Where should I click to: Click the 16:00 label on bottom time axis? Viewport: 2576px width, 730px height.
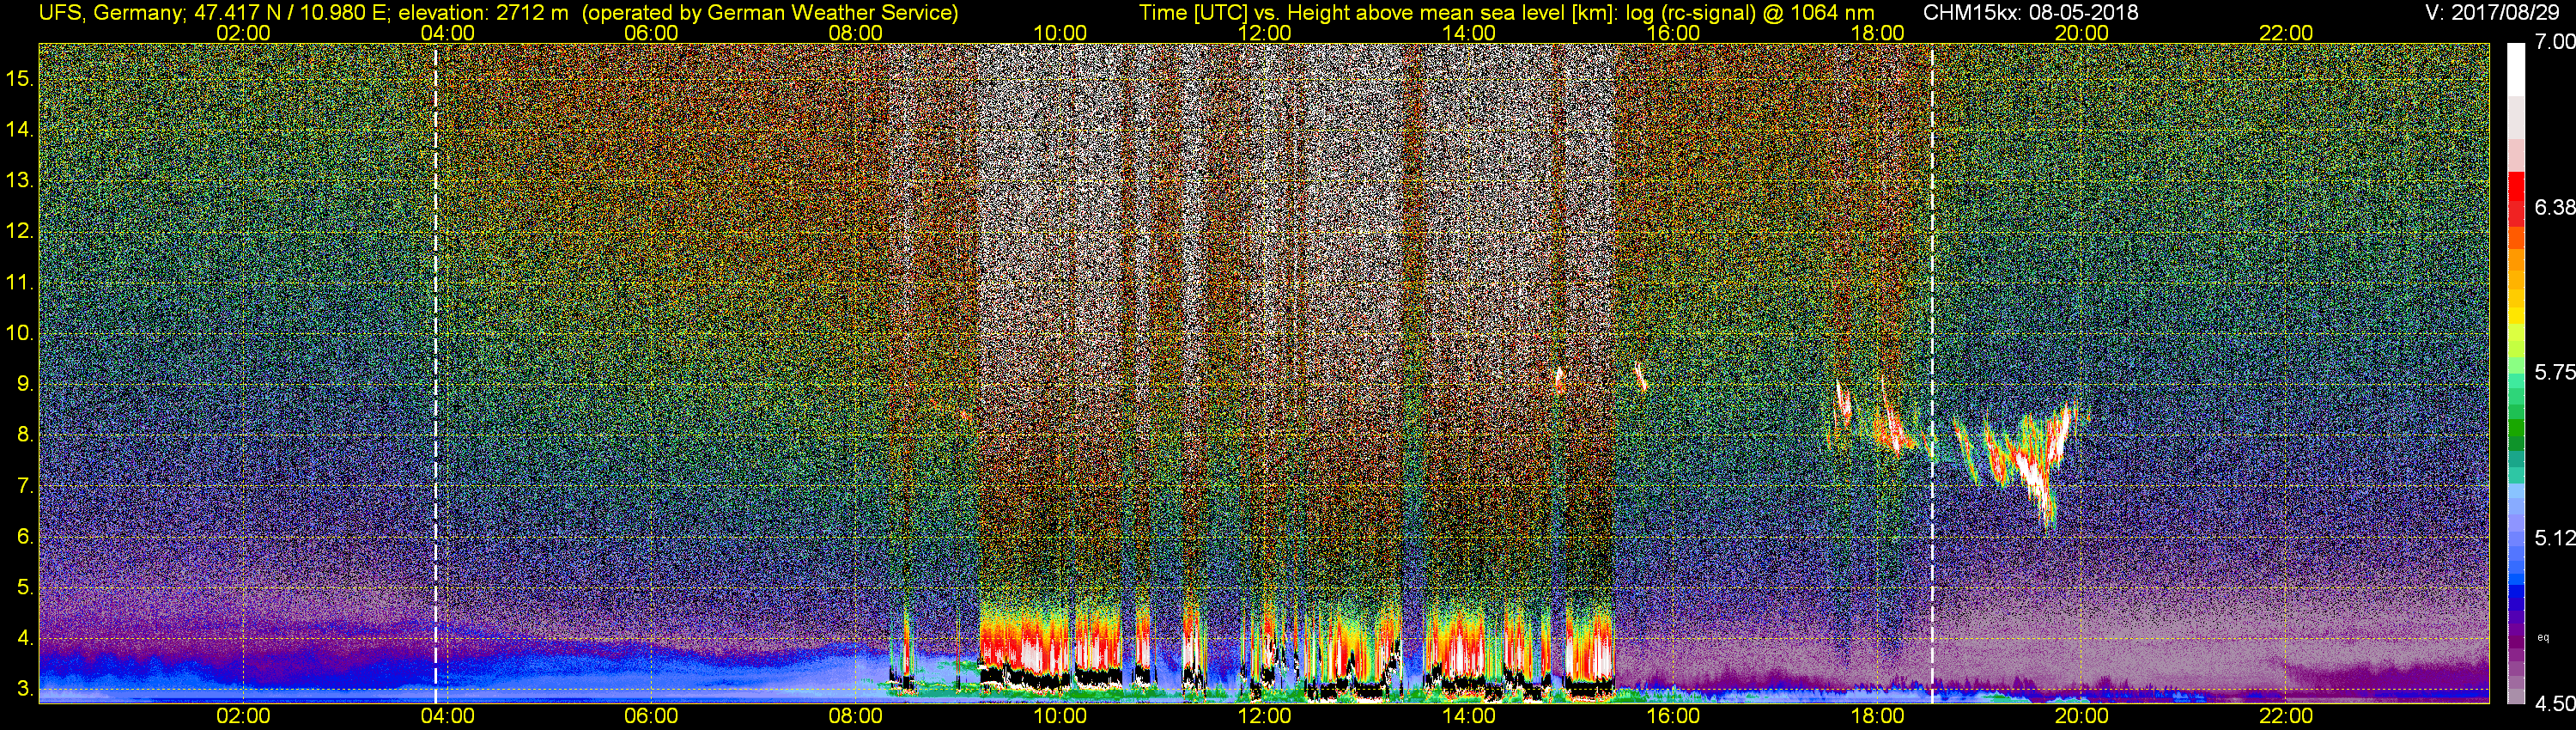click(x=1673, y=716)
